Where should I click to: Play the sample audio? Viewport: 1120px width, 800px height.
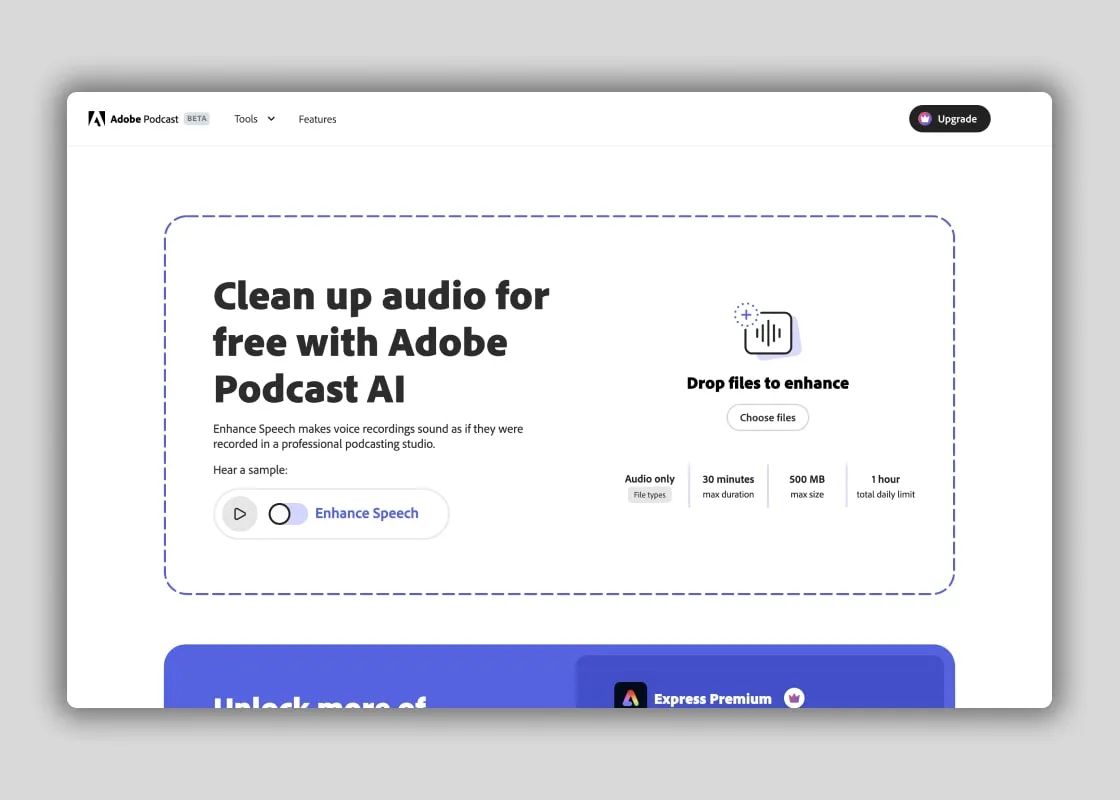(x=240, y=514)
